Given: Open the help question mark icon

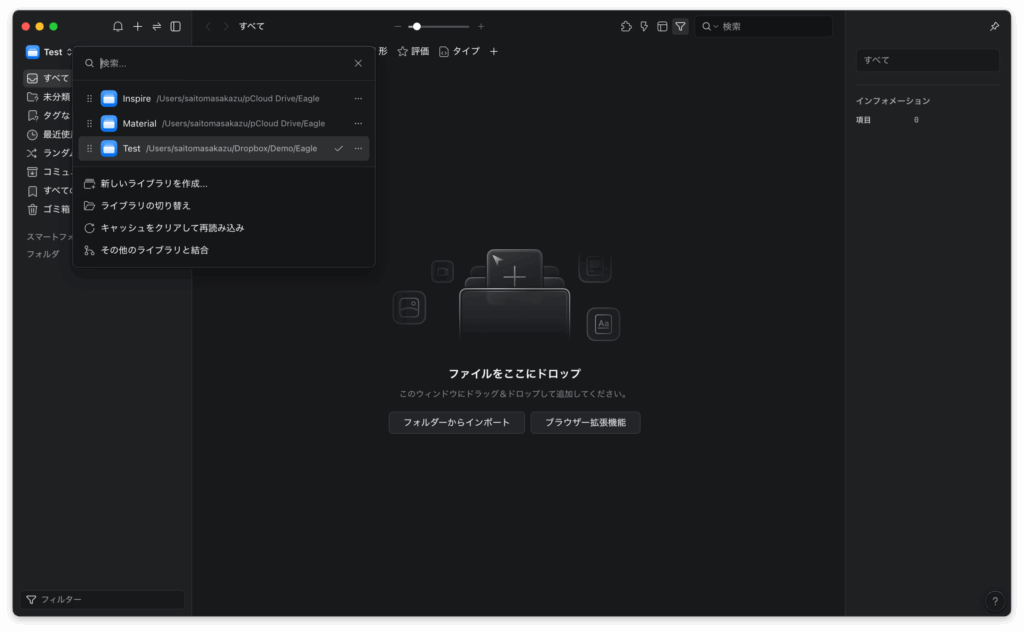Looking at the screenshot, I should (x=994, y=601).
